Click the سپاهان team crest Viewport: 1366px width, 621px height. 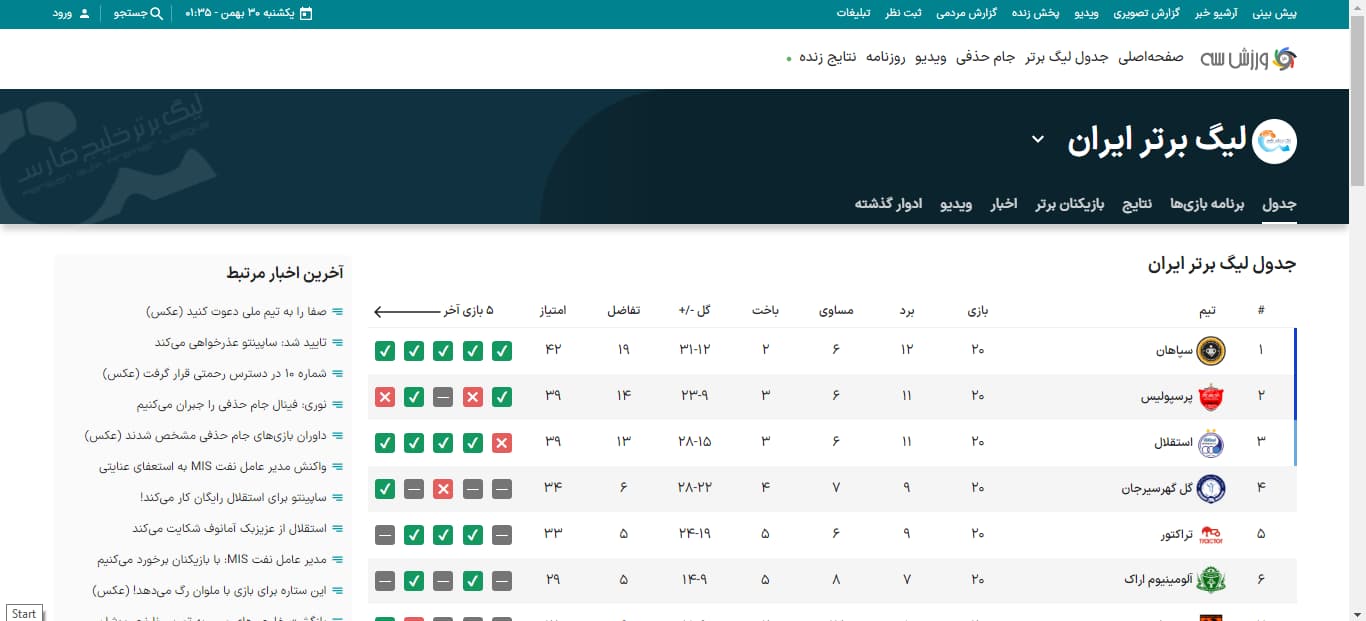click(1210, 350)
